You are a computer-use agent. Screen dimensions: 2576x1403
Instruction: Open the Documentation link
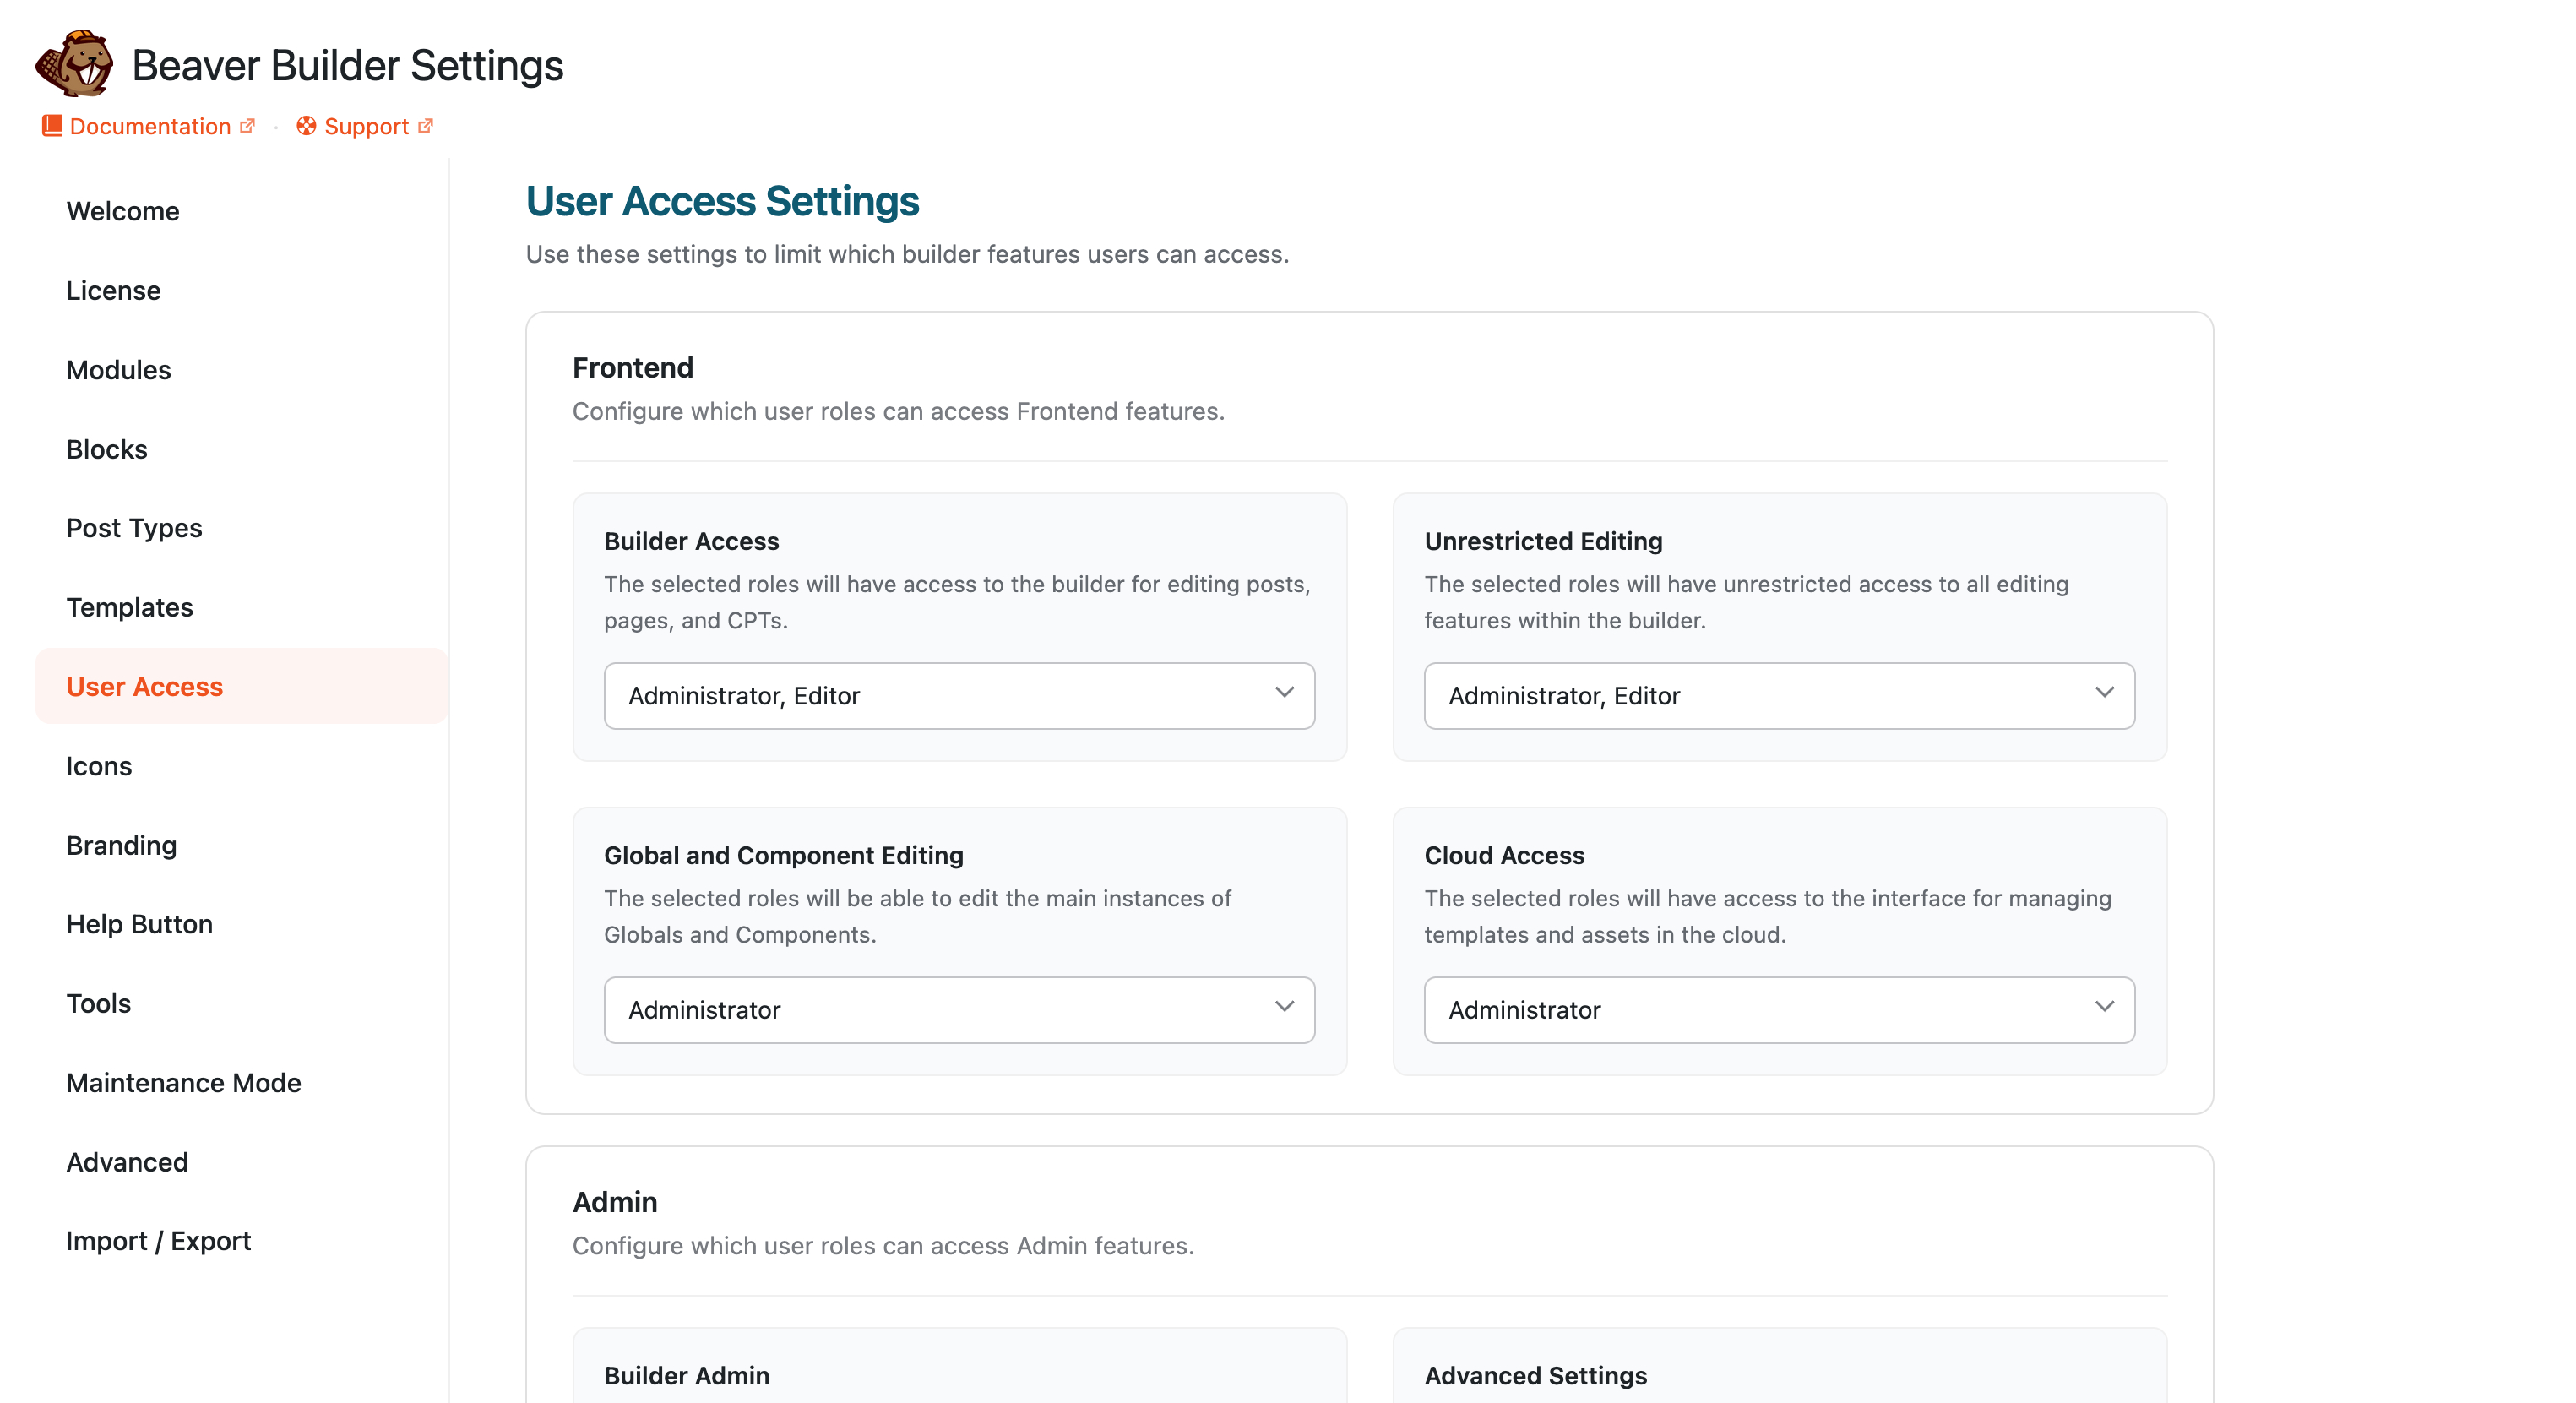[x=149, y=126]
